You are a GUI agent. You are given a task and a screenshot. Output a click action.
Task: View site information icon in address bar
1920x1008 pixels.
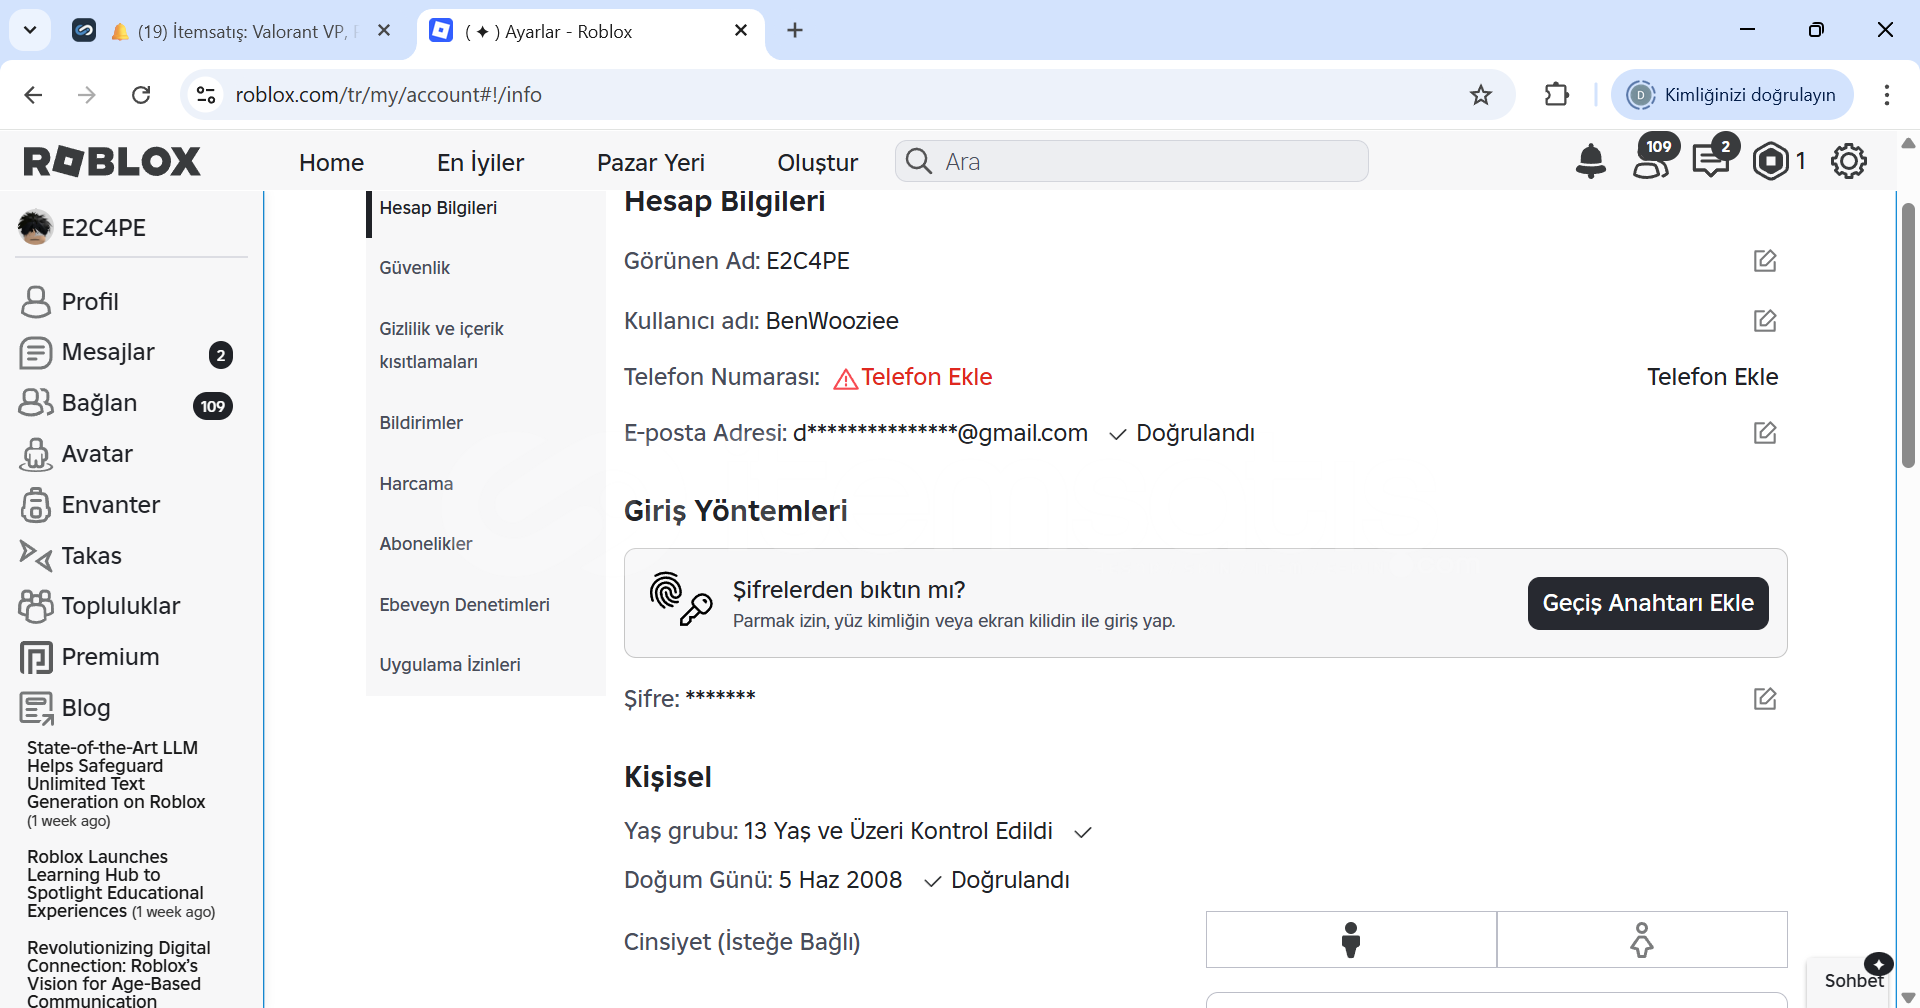[x=206, y=95]
